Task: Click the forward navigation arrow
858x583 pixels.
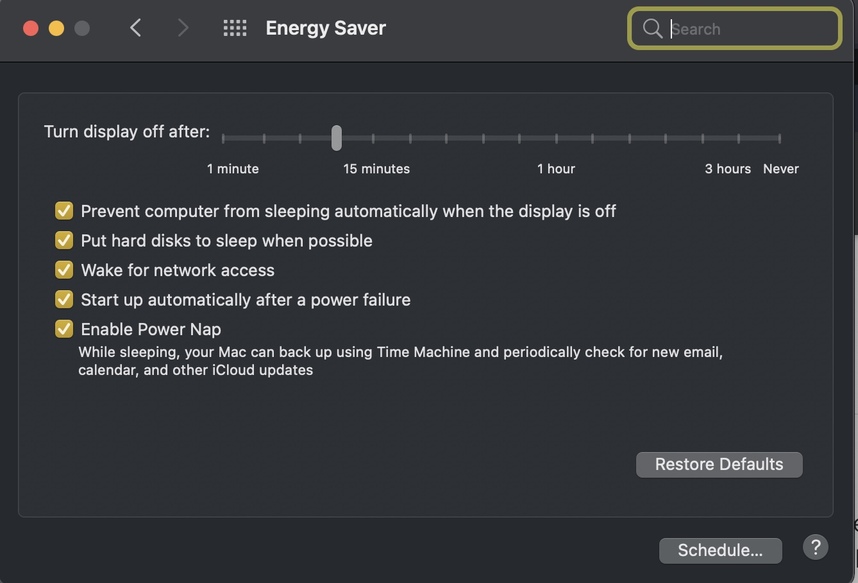Action: (182, 28)
